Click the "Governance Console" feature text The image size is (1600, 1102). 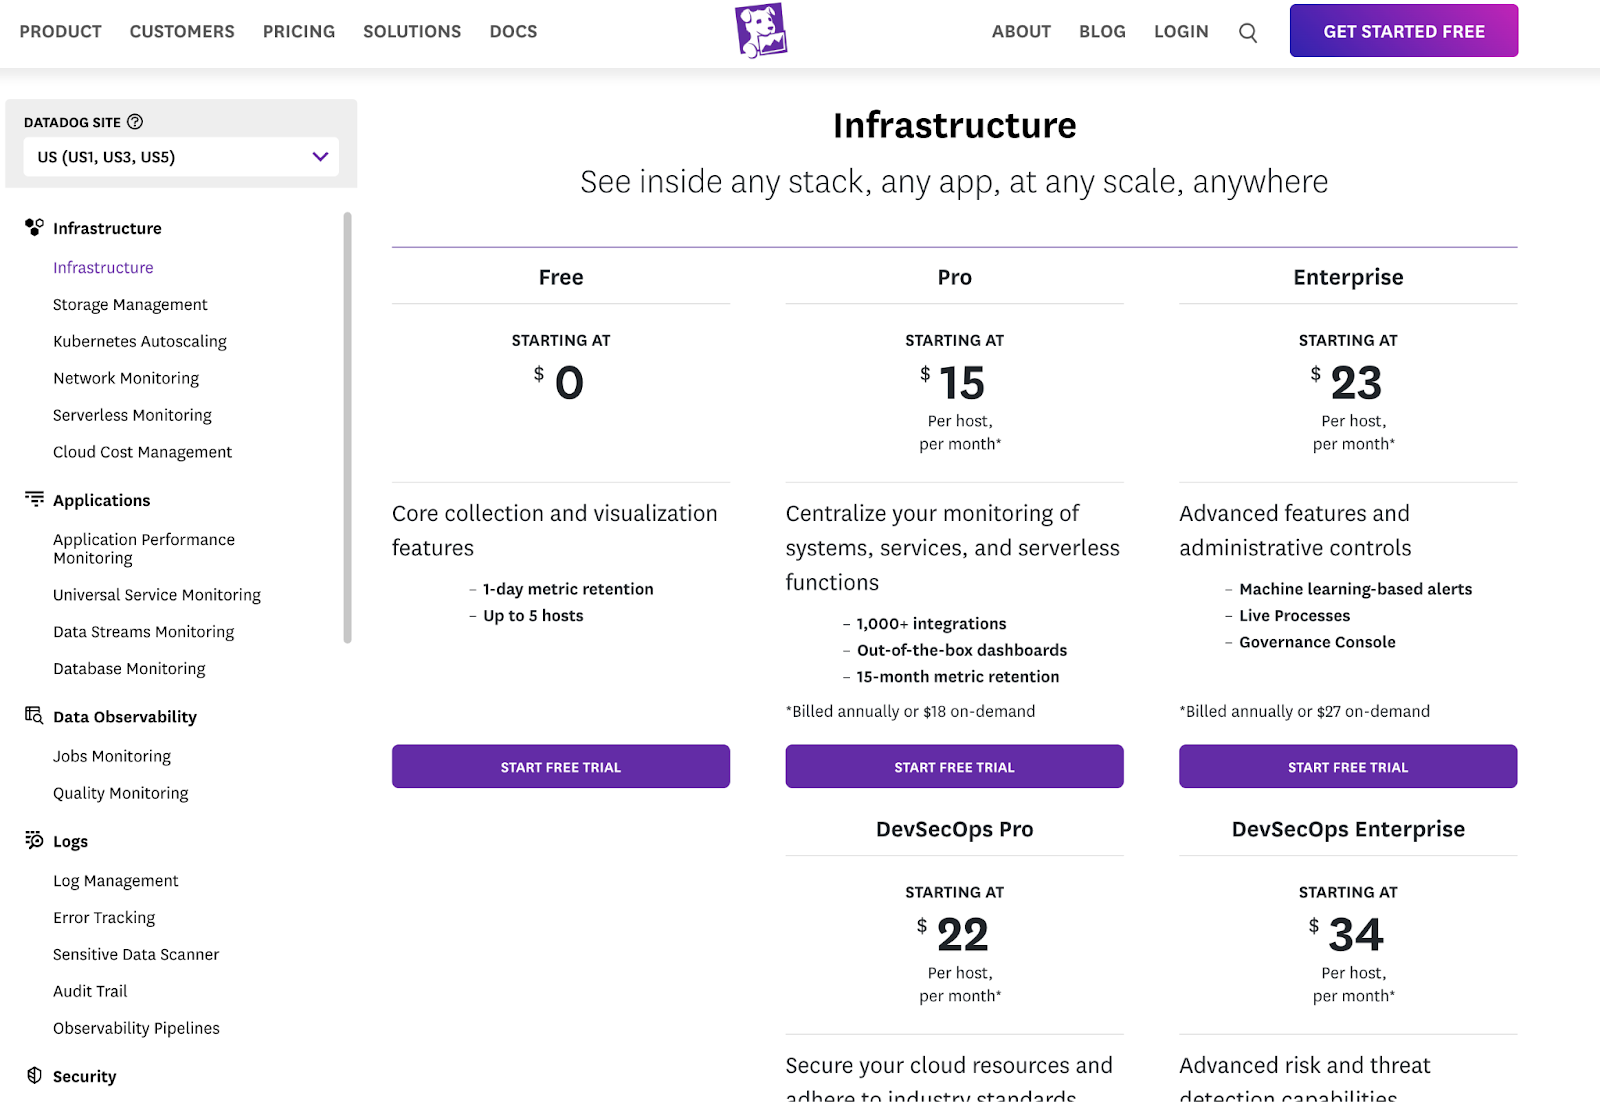pyautogui.click(x=1317, y=642)
